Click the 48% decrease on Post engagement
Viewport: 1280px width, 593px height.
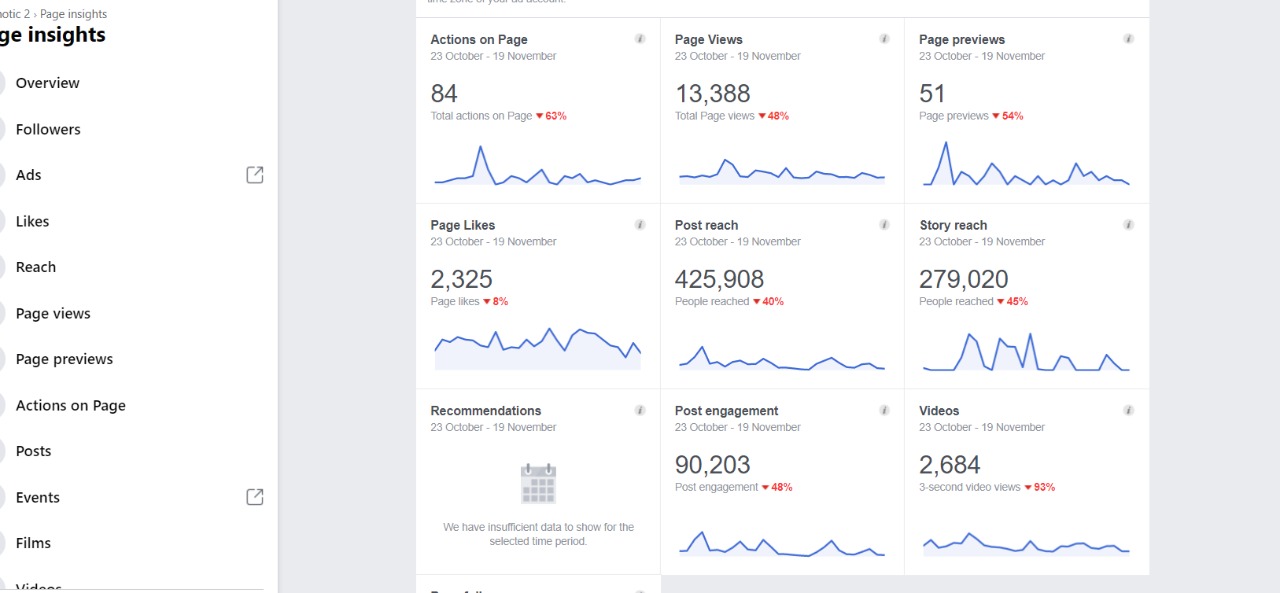(777, 487)
